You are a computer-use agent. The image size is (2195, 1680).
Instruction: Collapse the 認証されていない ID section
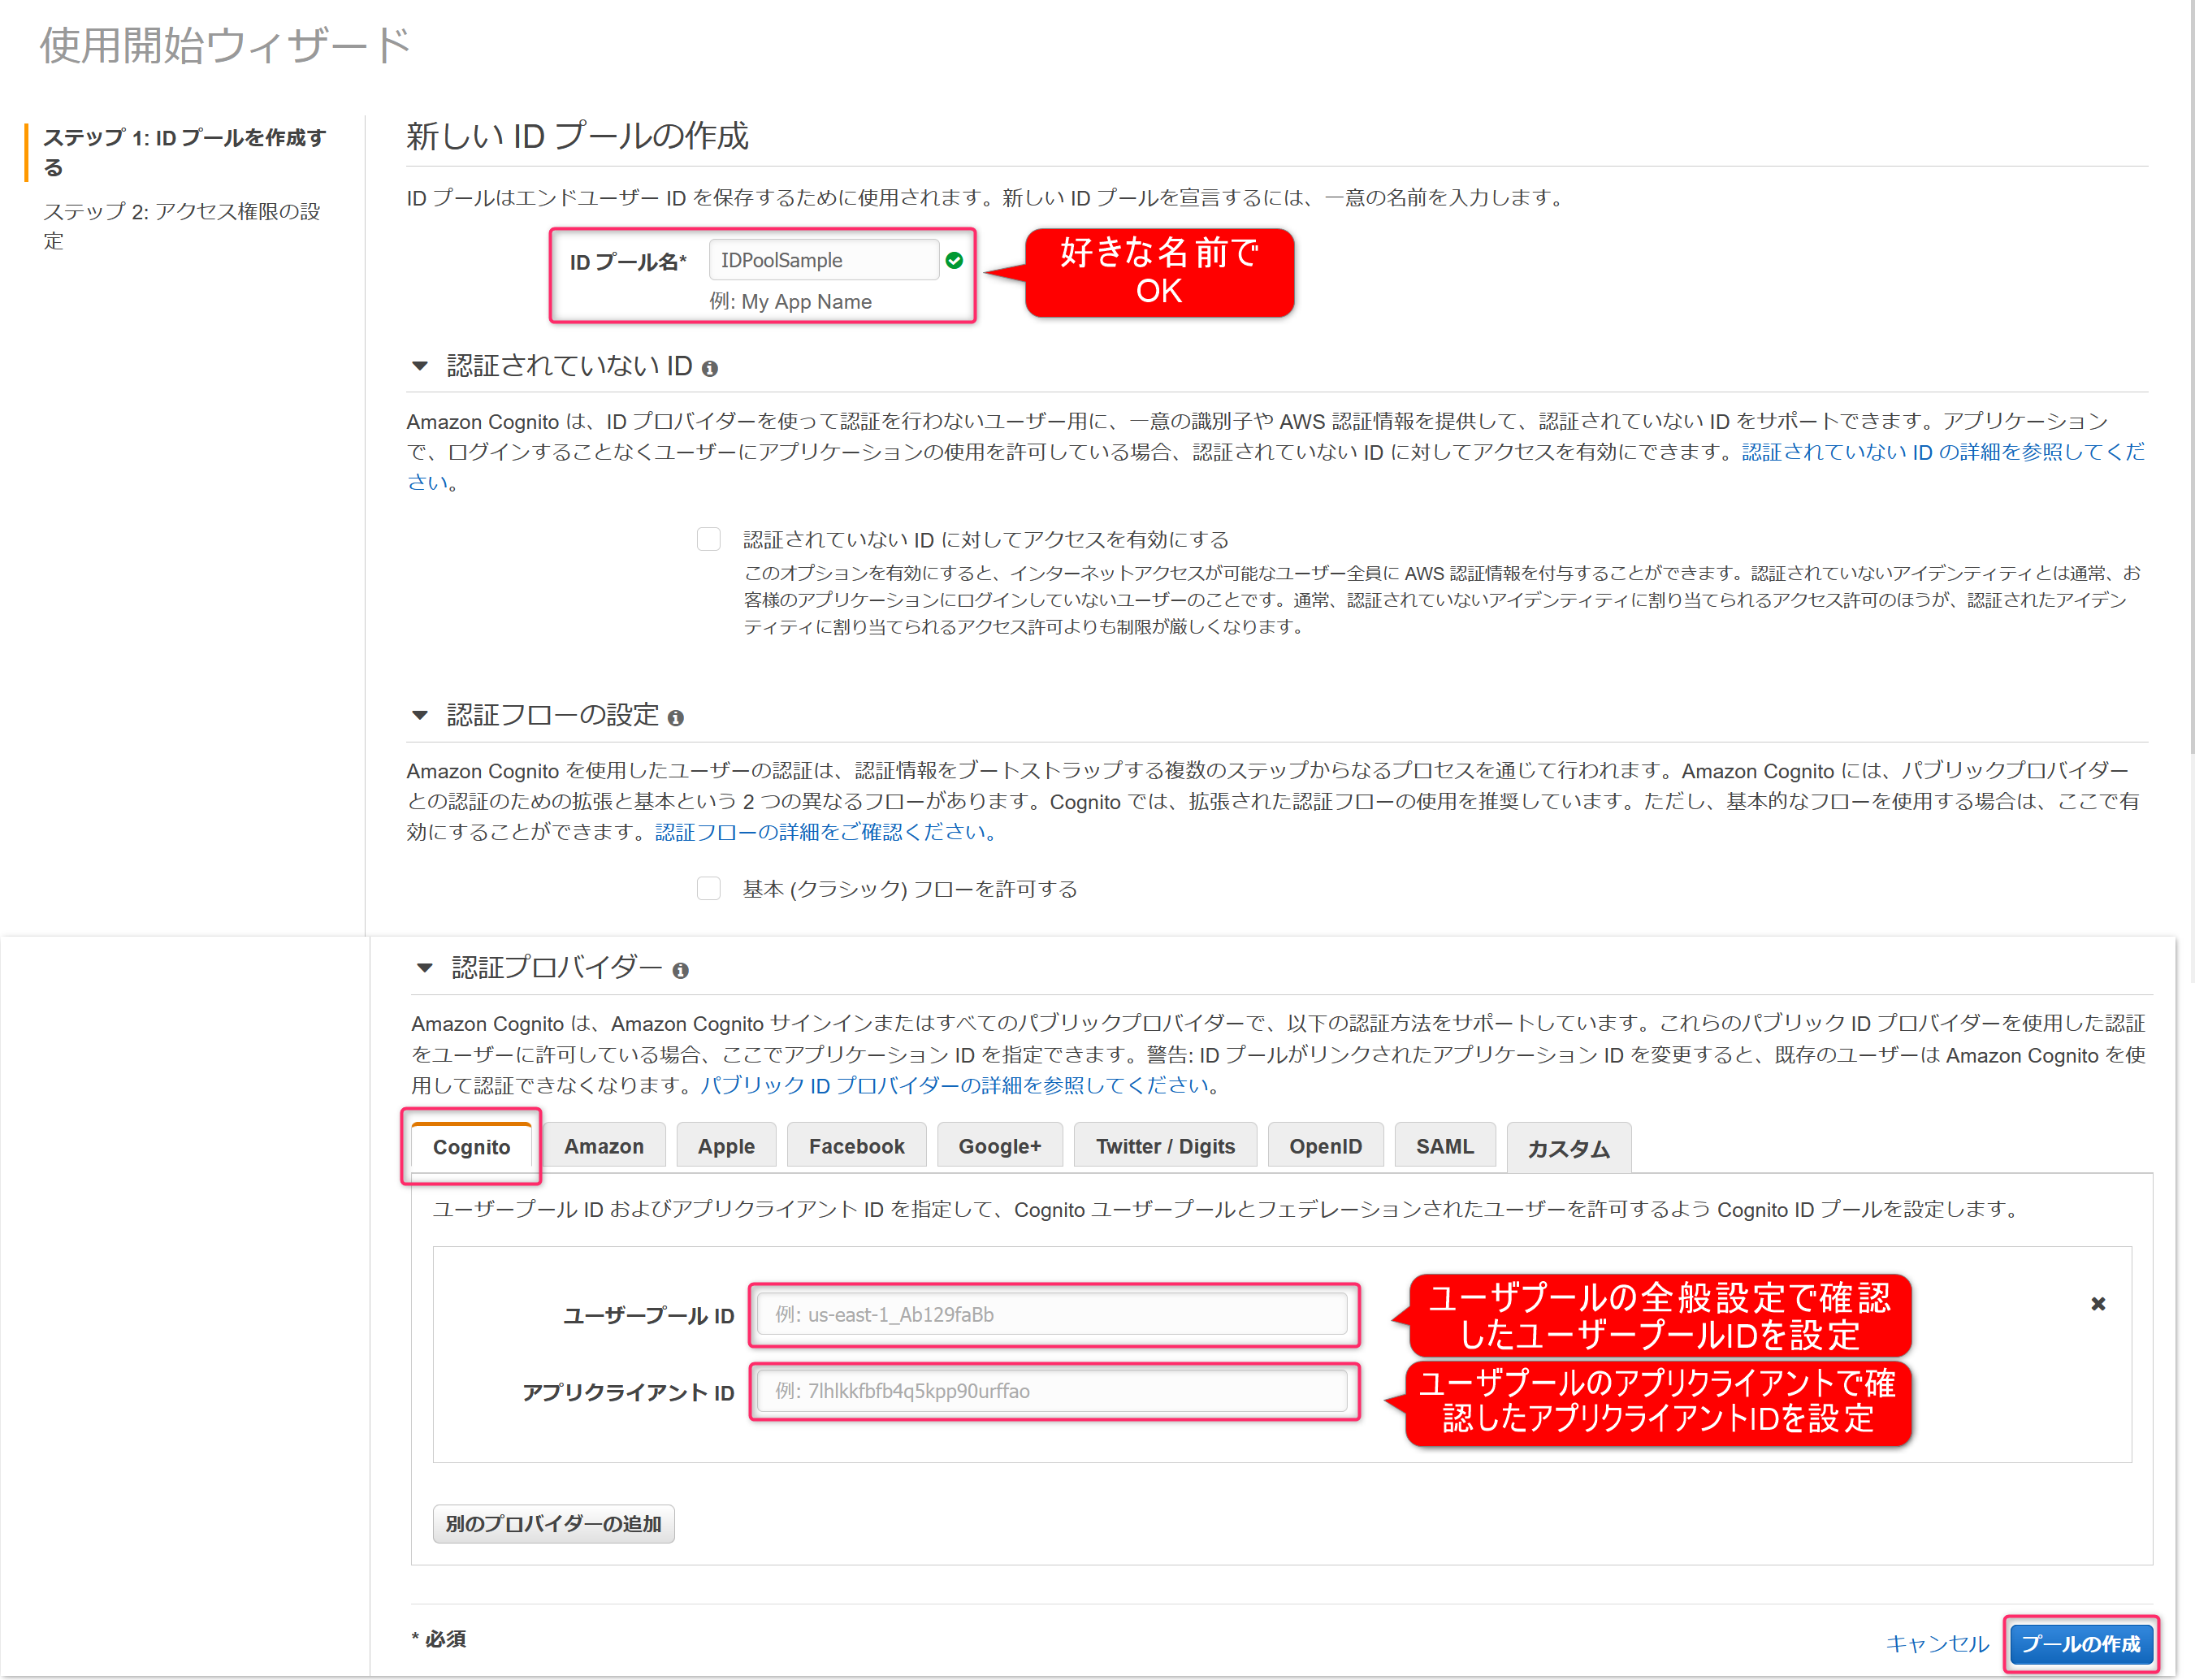click(x=420, y=367)
